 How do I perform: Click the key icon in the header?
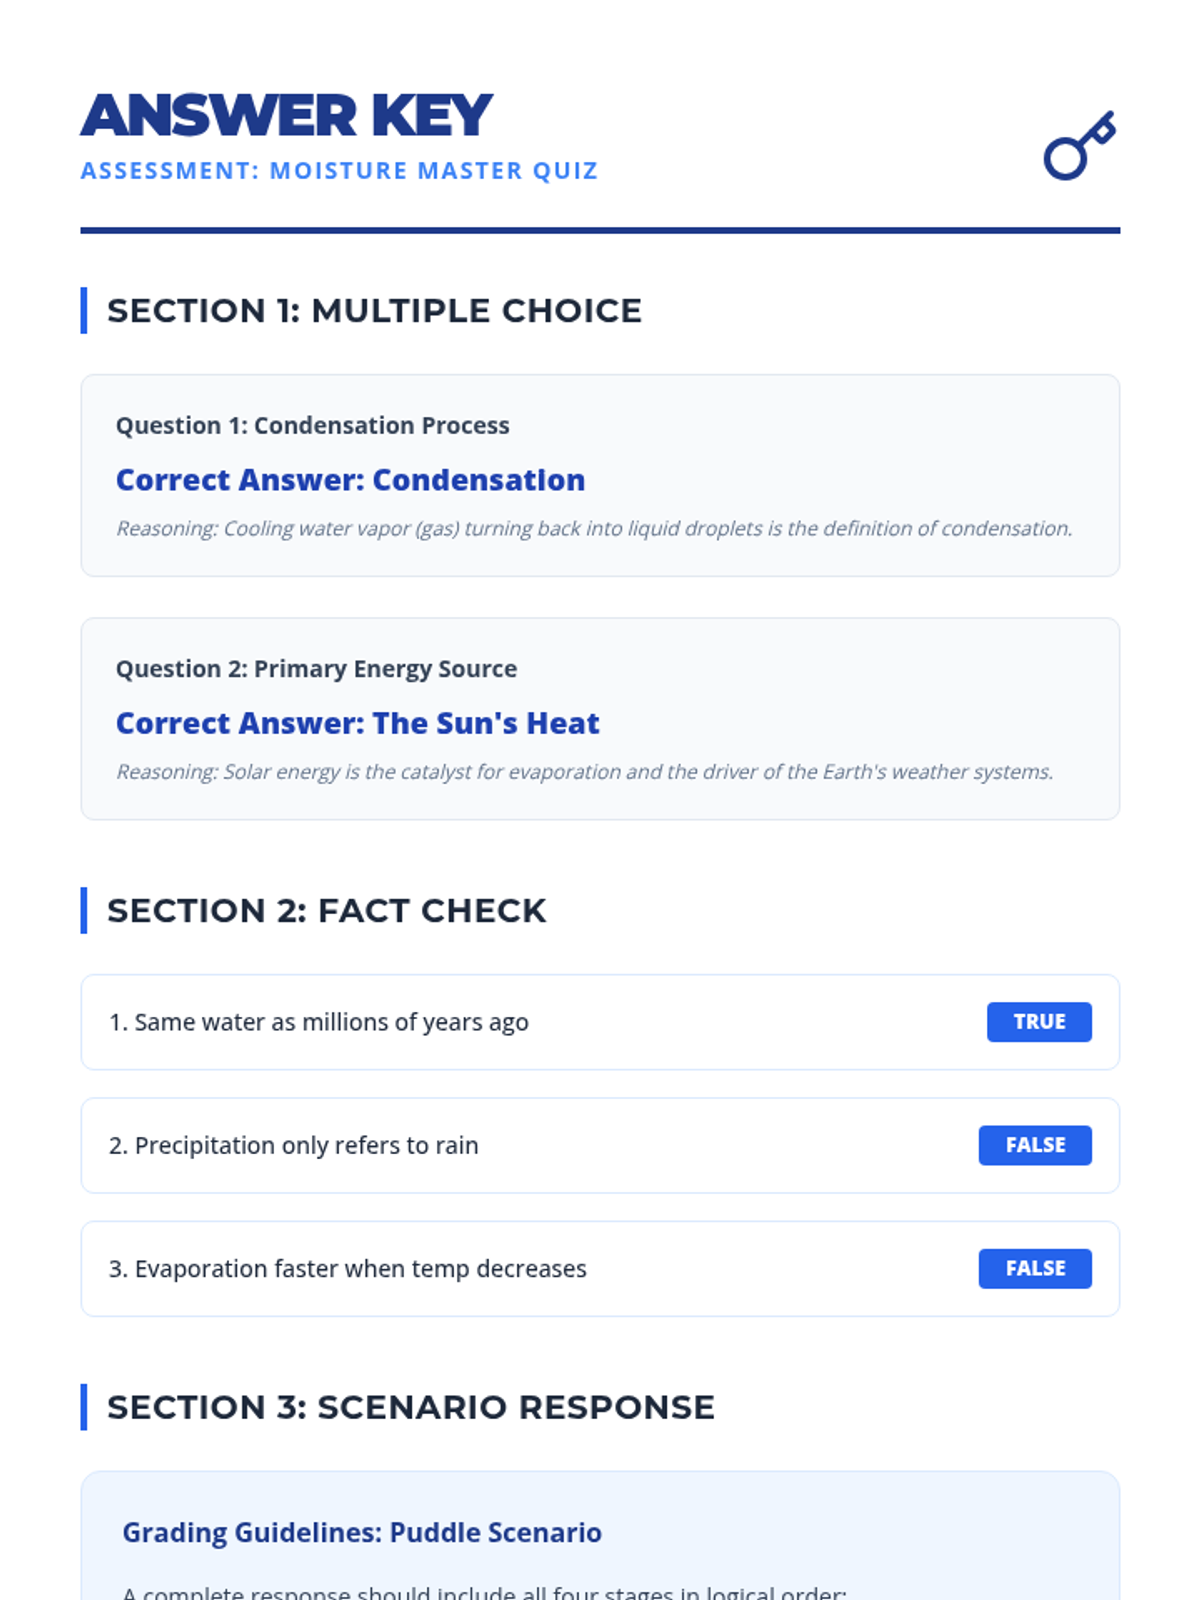tap(1079, 146)
